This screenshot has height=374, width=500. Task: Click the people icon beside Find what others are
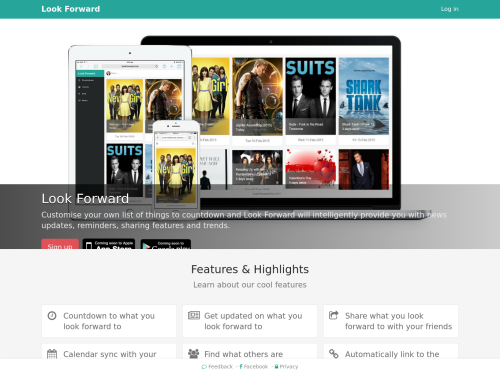[x=193, y=354]
